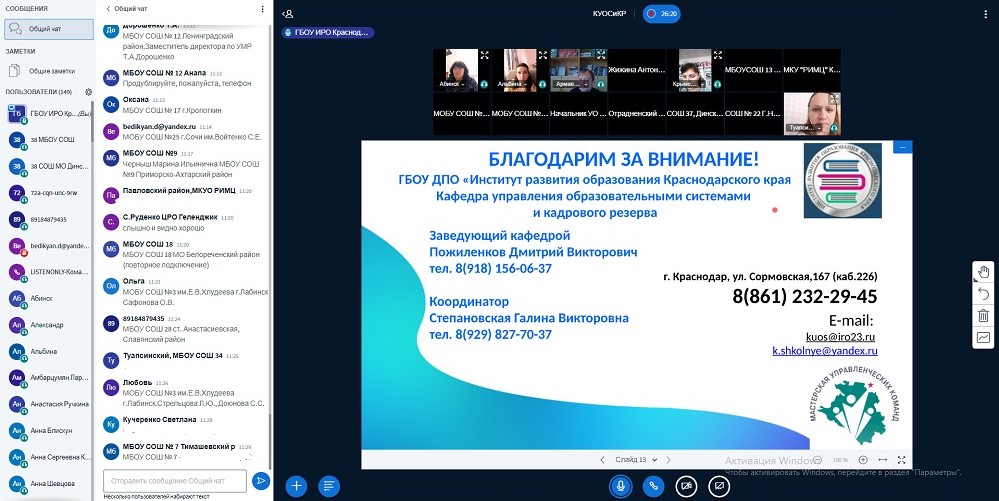The height and width of the screenshot is (501, 999).
Task: Toggle webcam sharing
Action: (686, 485)
